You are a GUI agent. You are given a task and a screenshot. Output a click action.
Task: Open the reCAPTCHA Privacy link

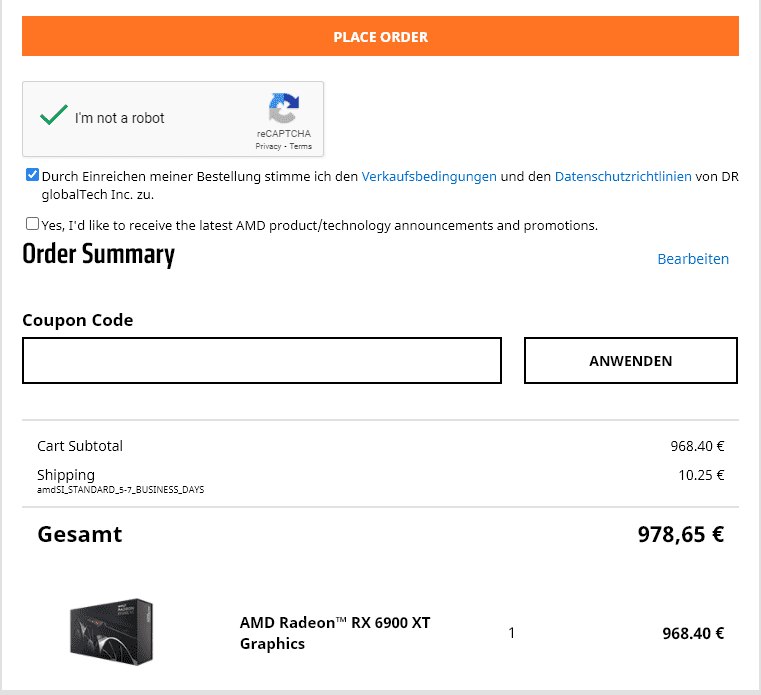(268, 146)
